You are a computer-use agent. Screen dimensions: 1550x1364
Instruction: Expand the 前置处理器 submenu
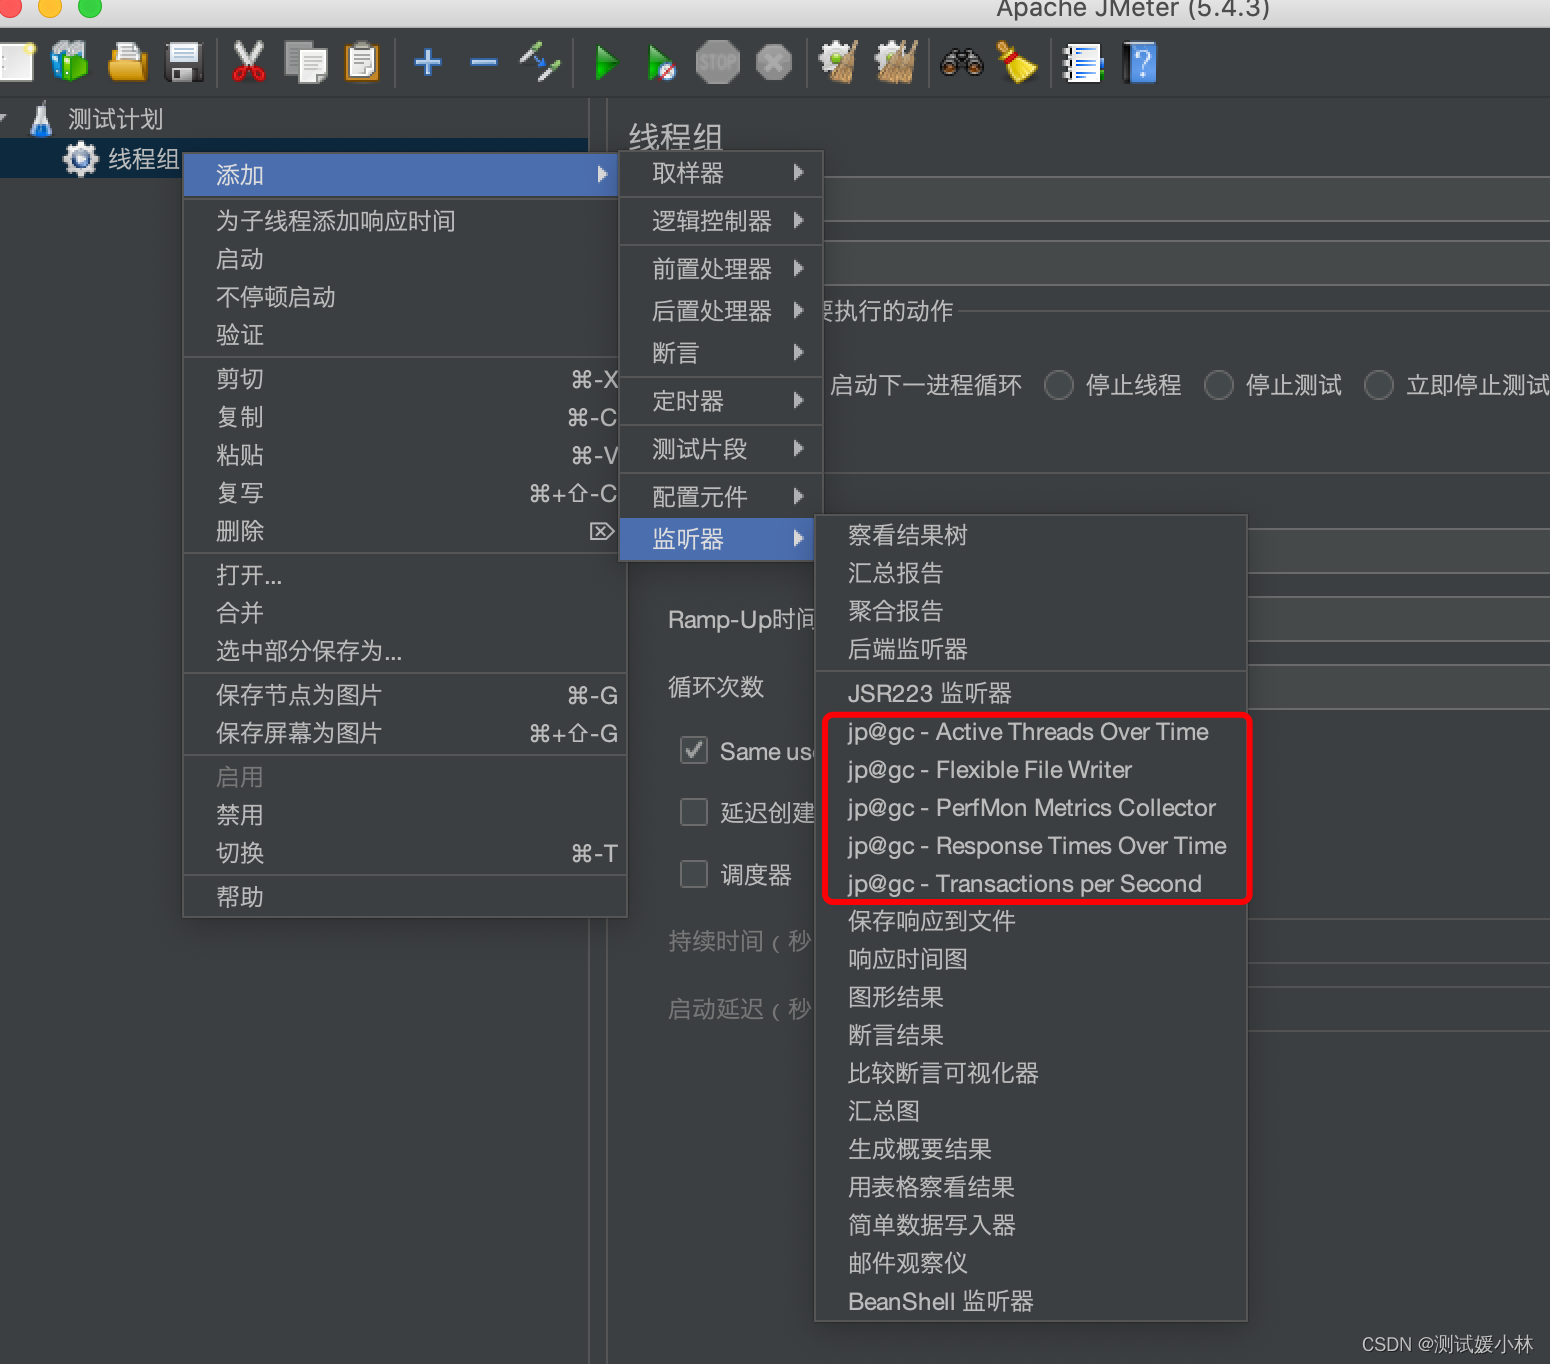721,268
